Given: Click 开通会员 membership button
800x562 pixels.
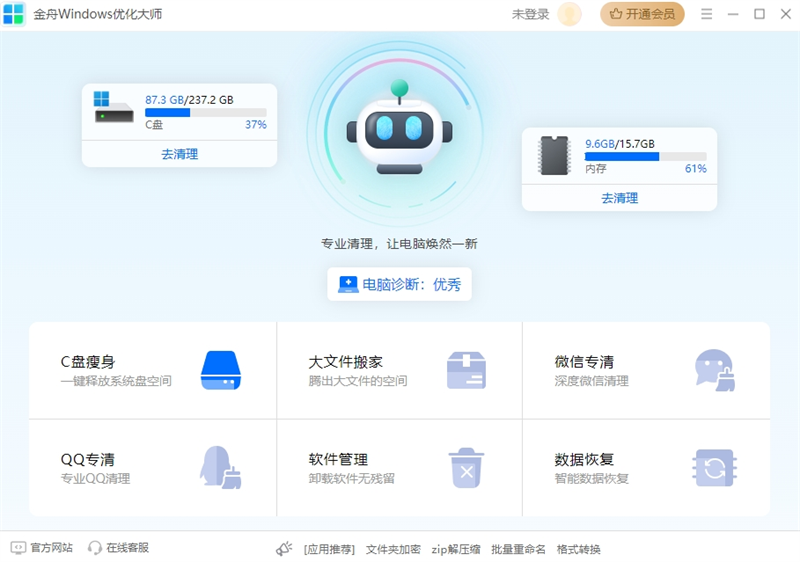Looking at the screenshot, I should 642,14.
